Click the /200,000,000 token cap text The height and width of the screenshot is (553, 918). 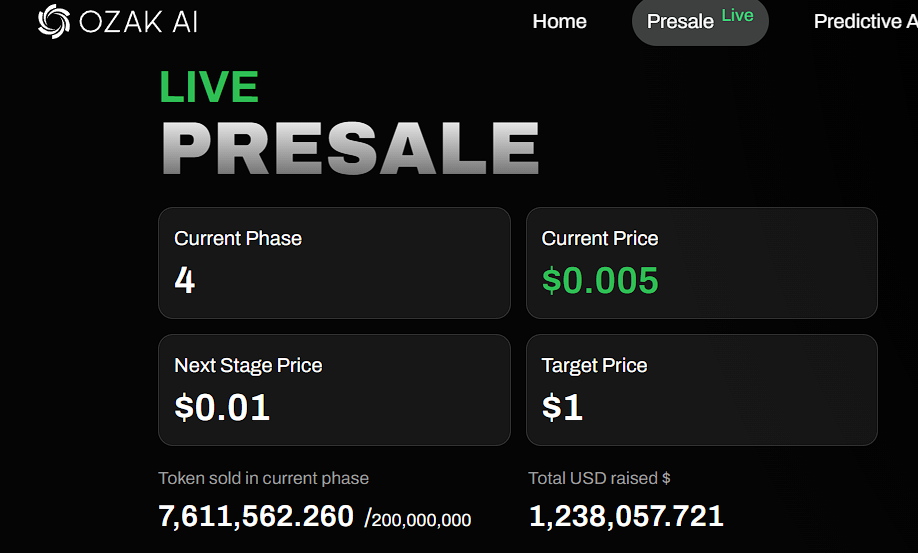[417, 519]
